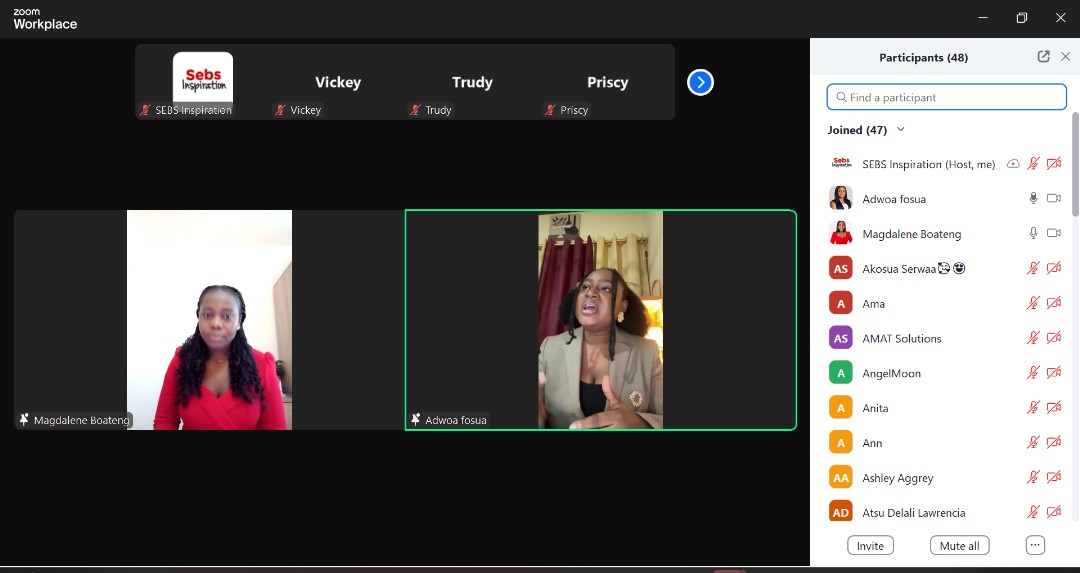Close the Participants panel
Image resolution: width=1080 pixels, height=573 pixels.
pos(1065,57)
